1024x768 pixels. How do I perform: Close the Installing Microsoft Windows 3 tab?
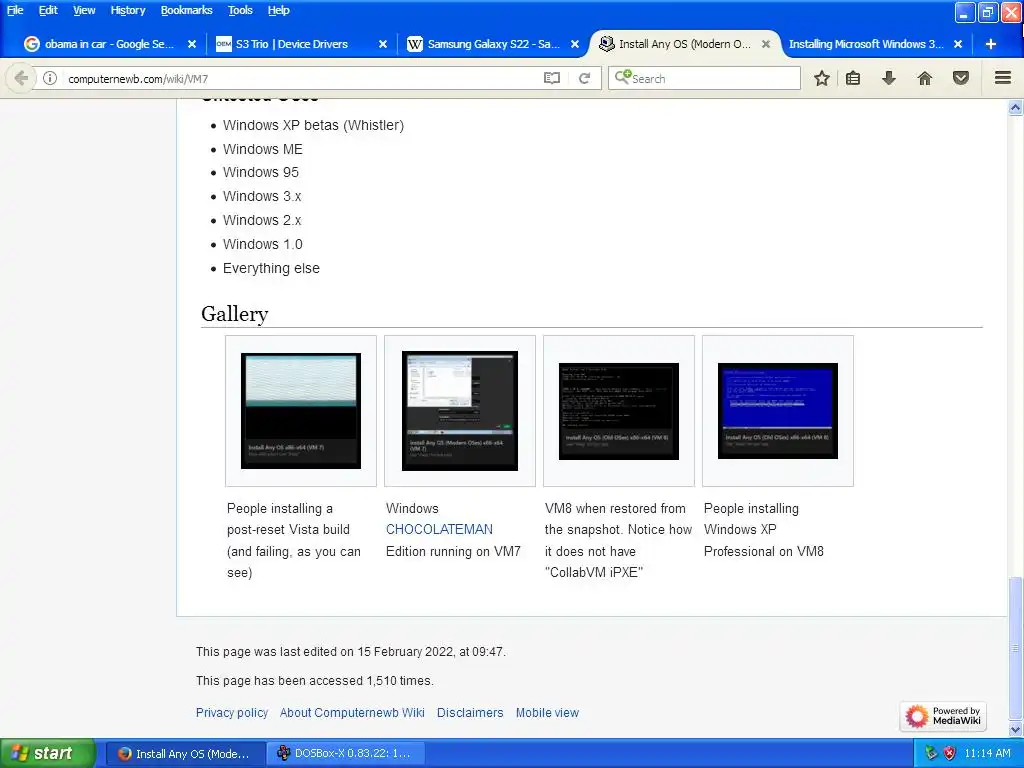(958, 44)
